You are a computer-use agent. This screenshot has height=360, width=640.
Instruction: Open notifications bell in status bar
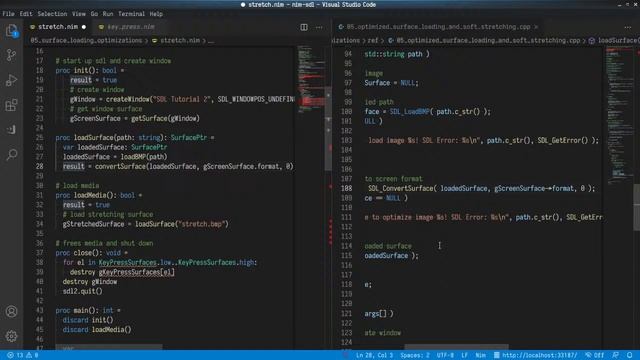pyautogui.click(x=630, y=355)
